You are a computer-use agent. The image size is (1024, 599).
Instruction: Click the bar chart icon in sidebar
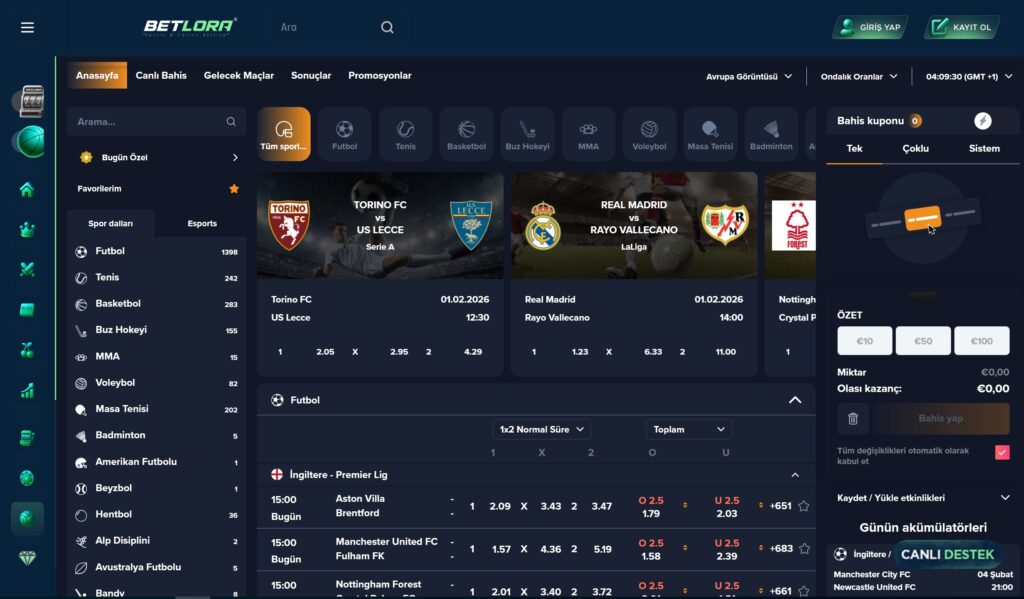click(27, 391)
